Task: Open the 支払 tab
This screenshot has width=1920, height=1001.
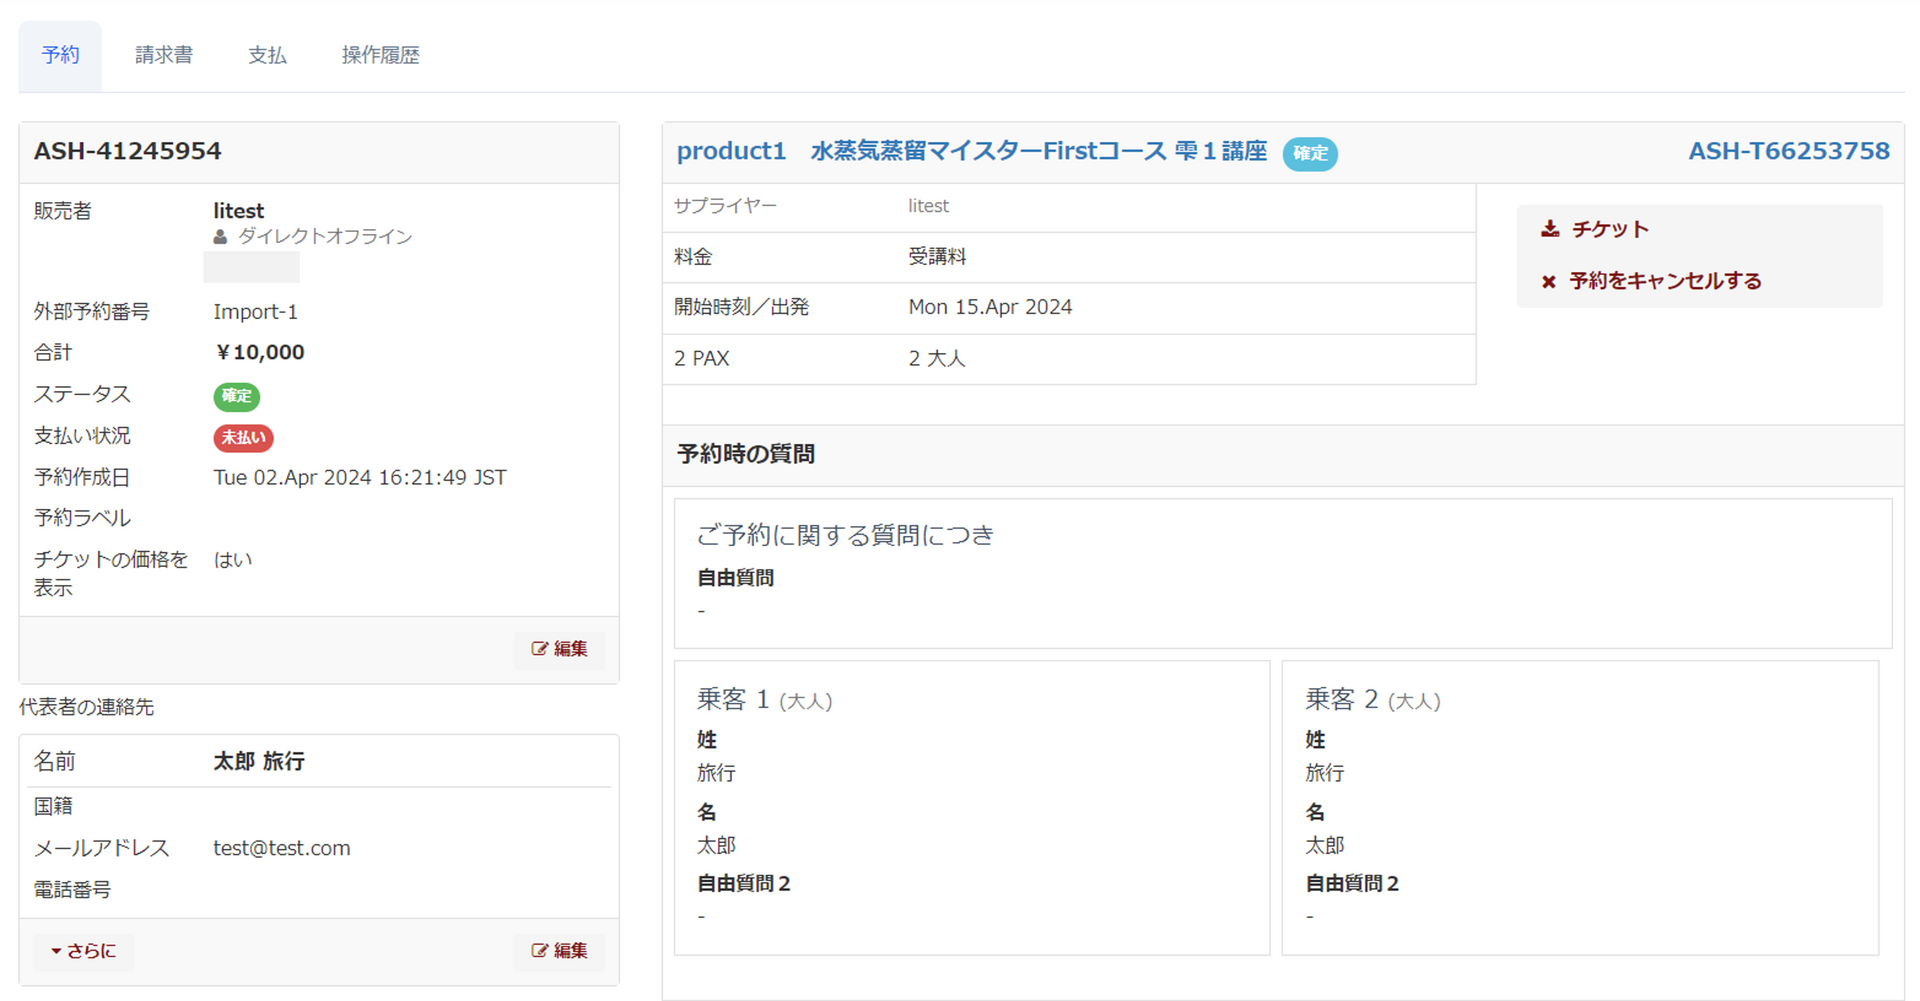Action: coord(267,55)
